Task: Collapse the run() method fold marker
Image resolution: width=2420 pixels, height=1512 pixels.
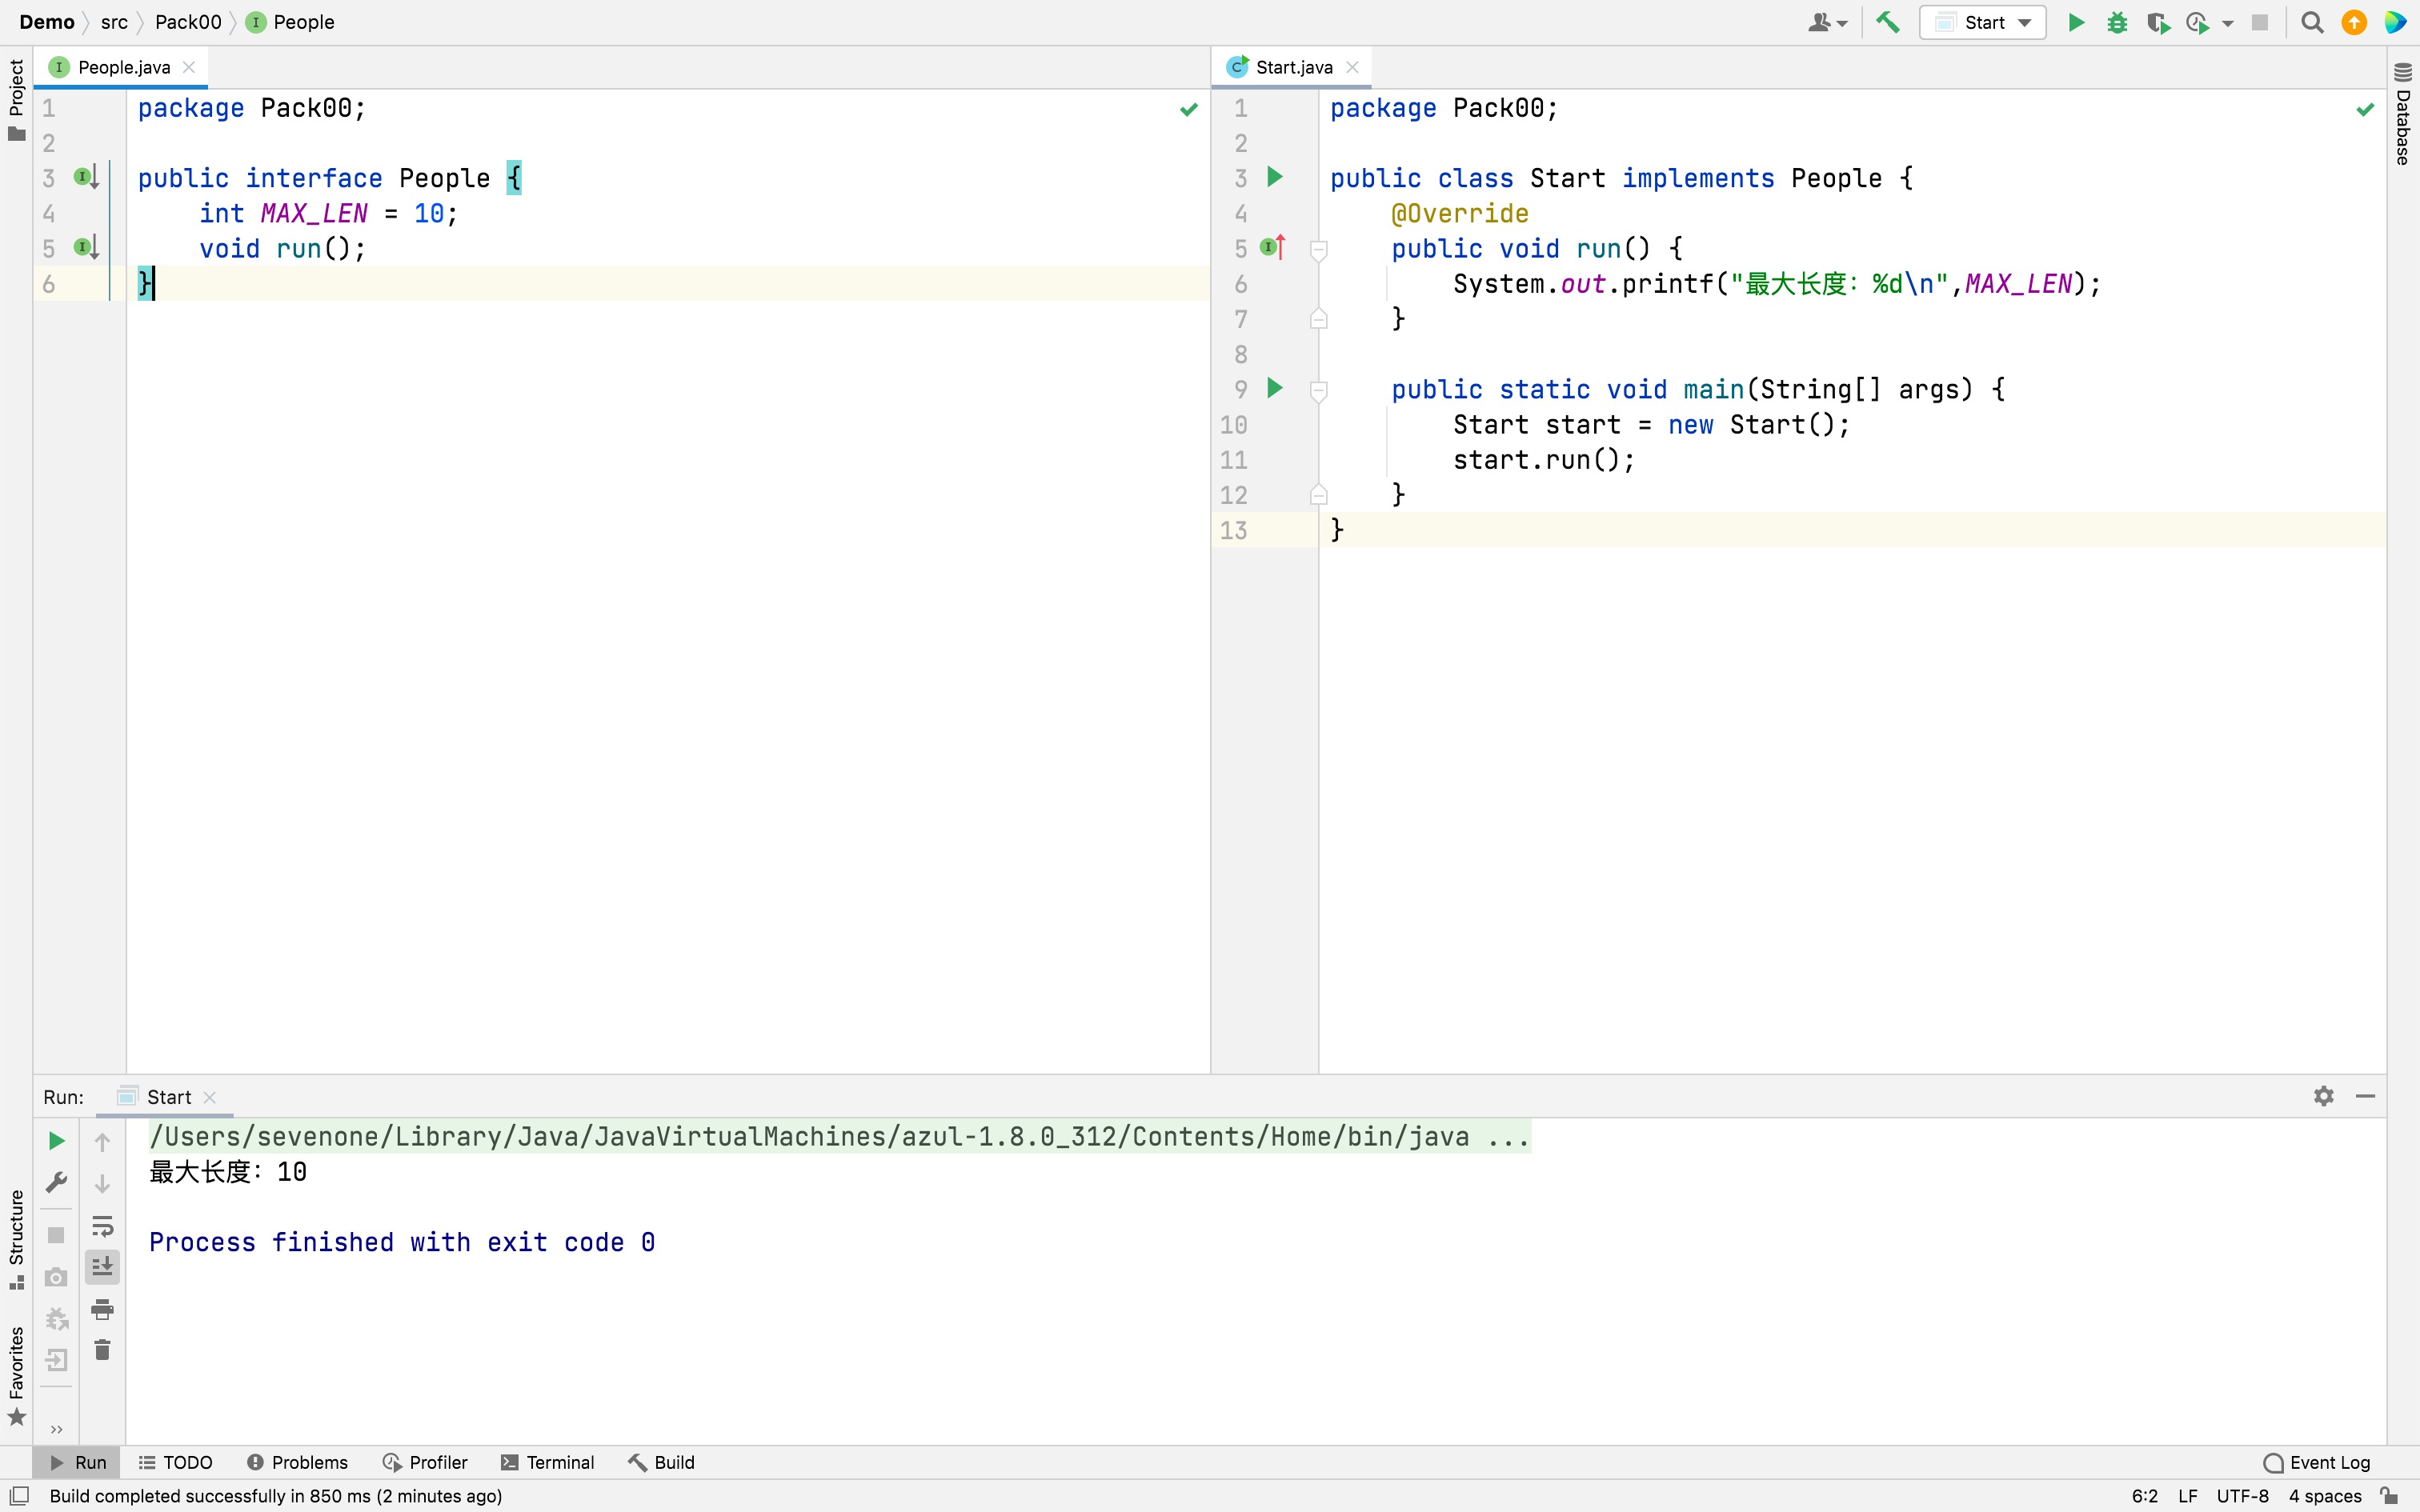Action: point(1318,249)
